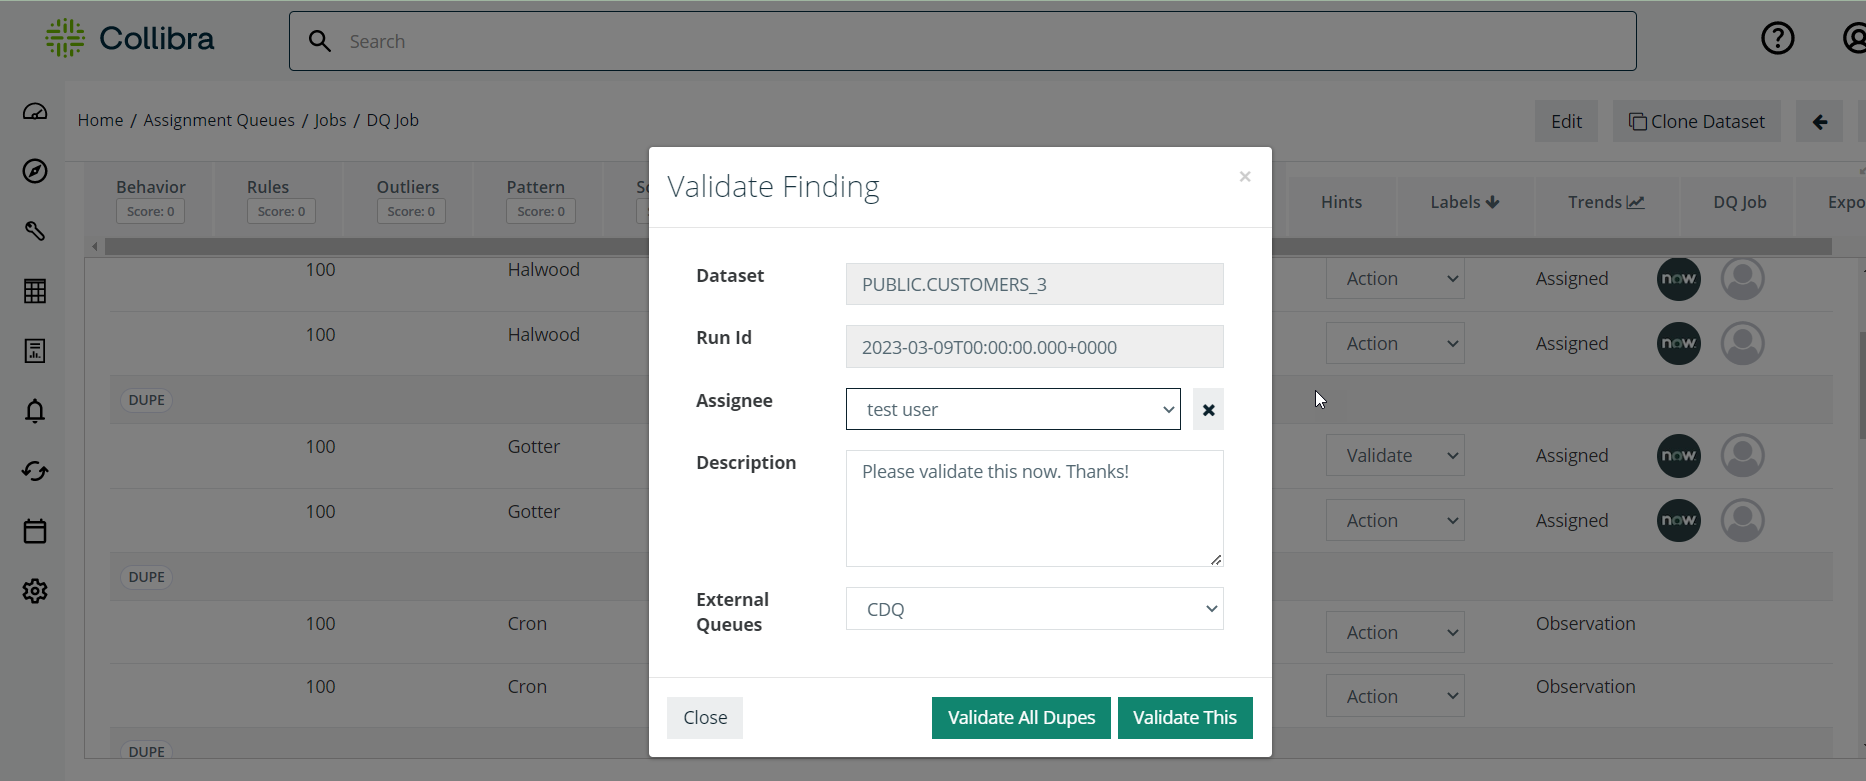Click the Validate This button

tap(1185, 718)
